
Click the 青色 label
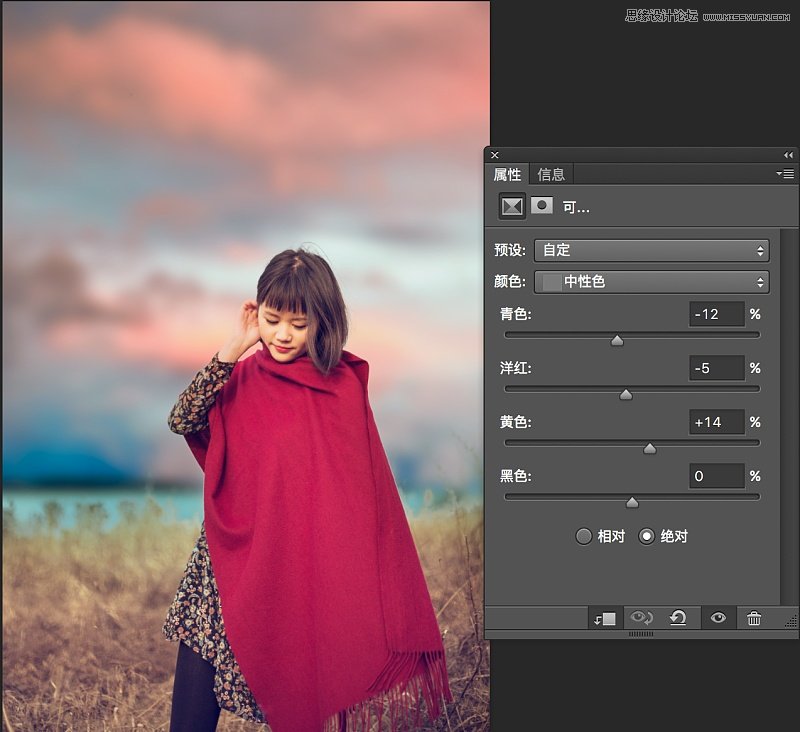[515, 314]
